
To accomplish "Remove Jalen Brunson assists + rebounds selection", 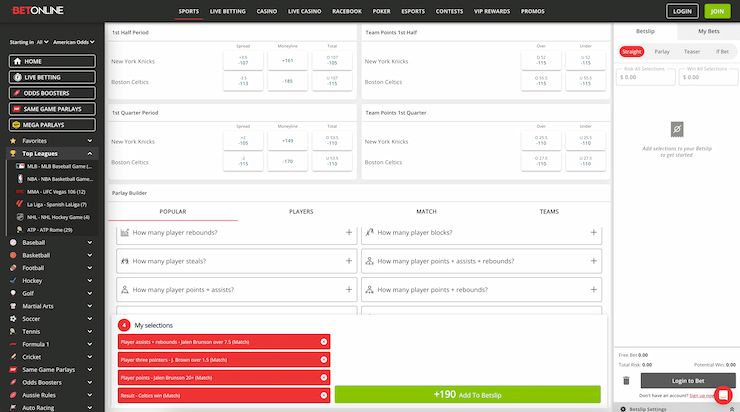I will (x=324, y=342).
